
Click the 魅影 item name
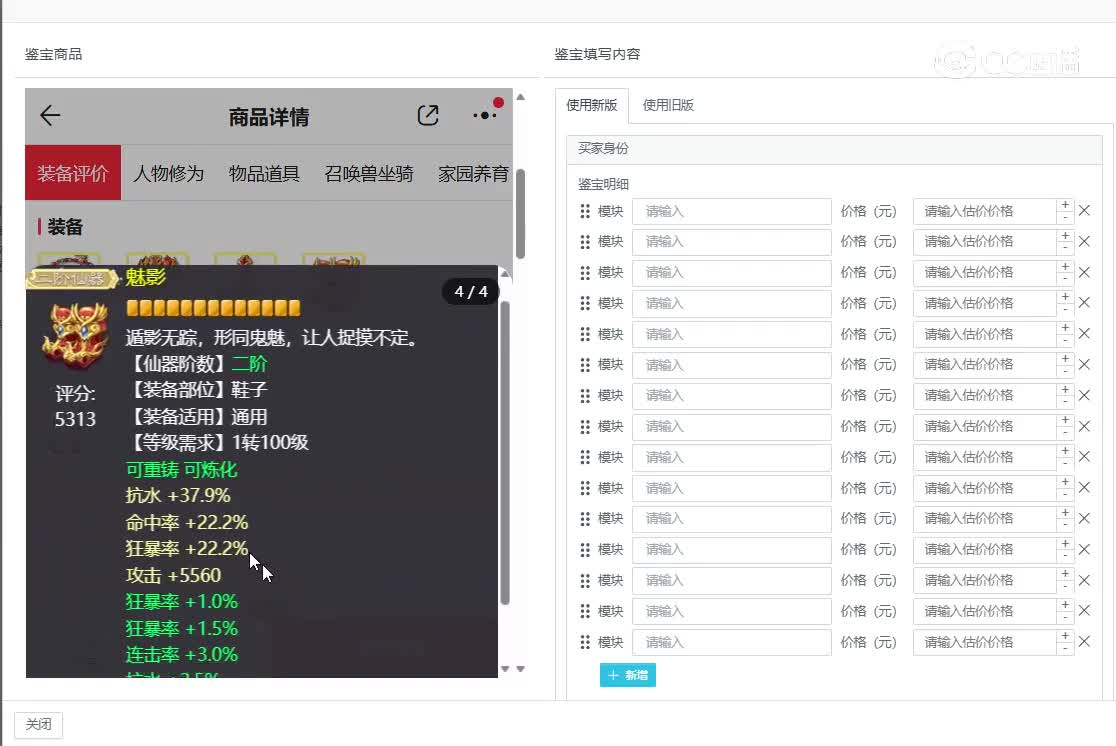coord(145,277)
